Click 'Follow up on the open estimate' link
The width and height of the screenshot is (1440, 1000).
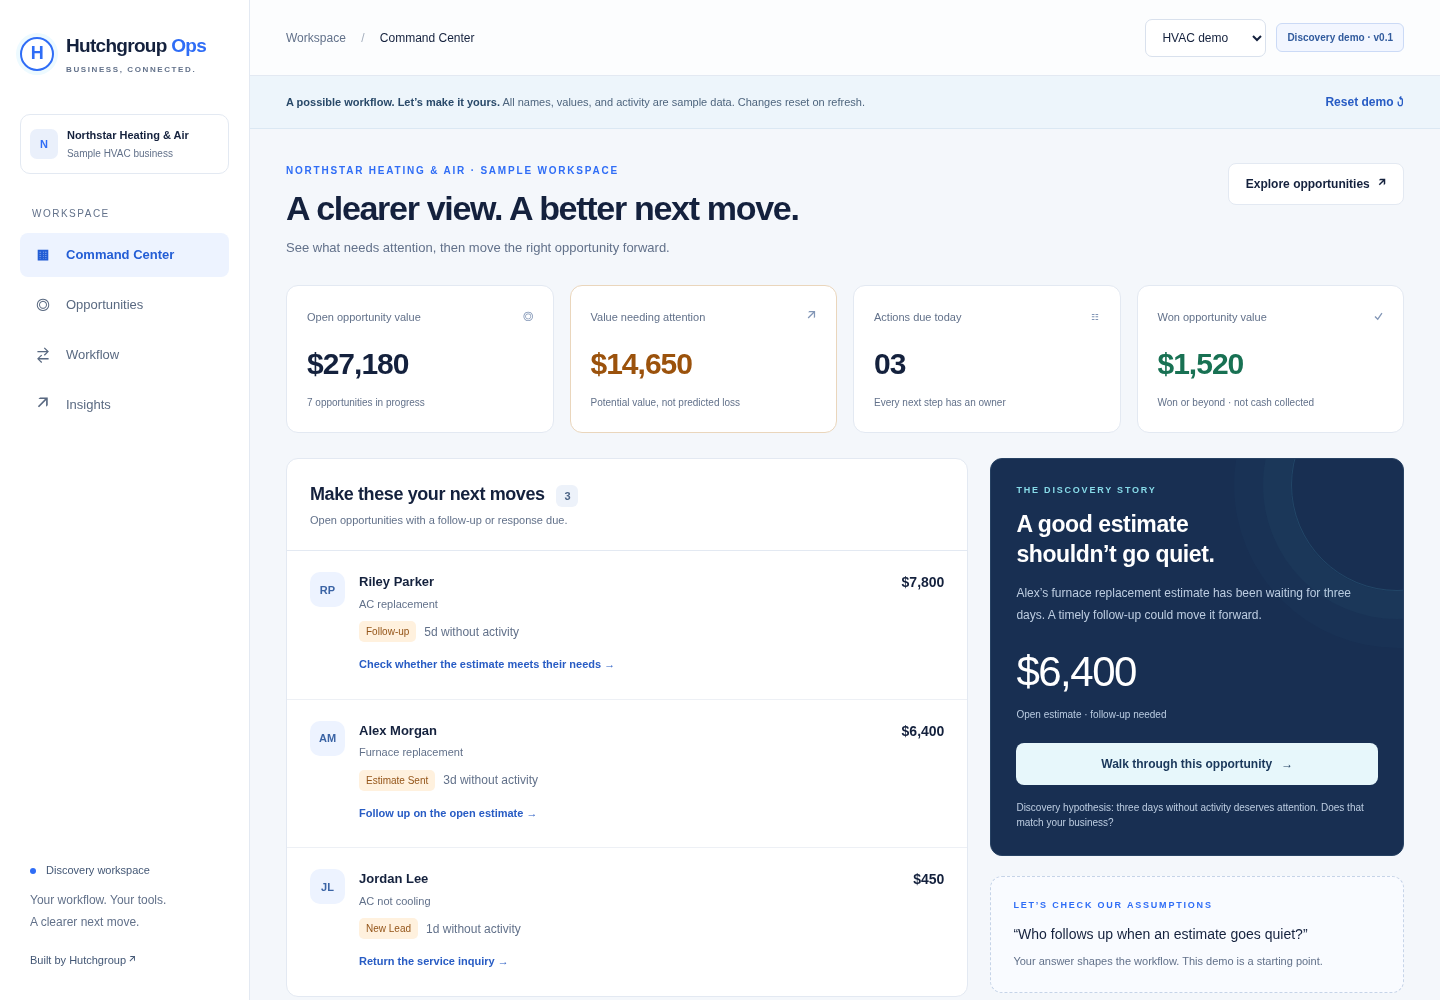click(447, 813)
